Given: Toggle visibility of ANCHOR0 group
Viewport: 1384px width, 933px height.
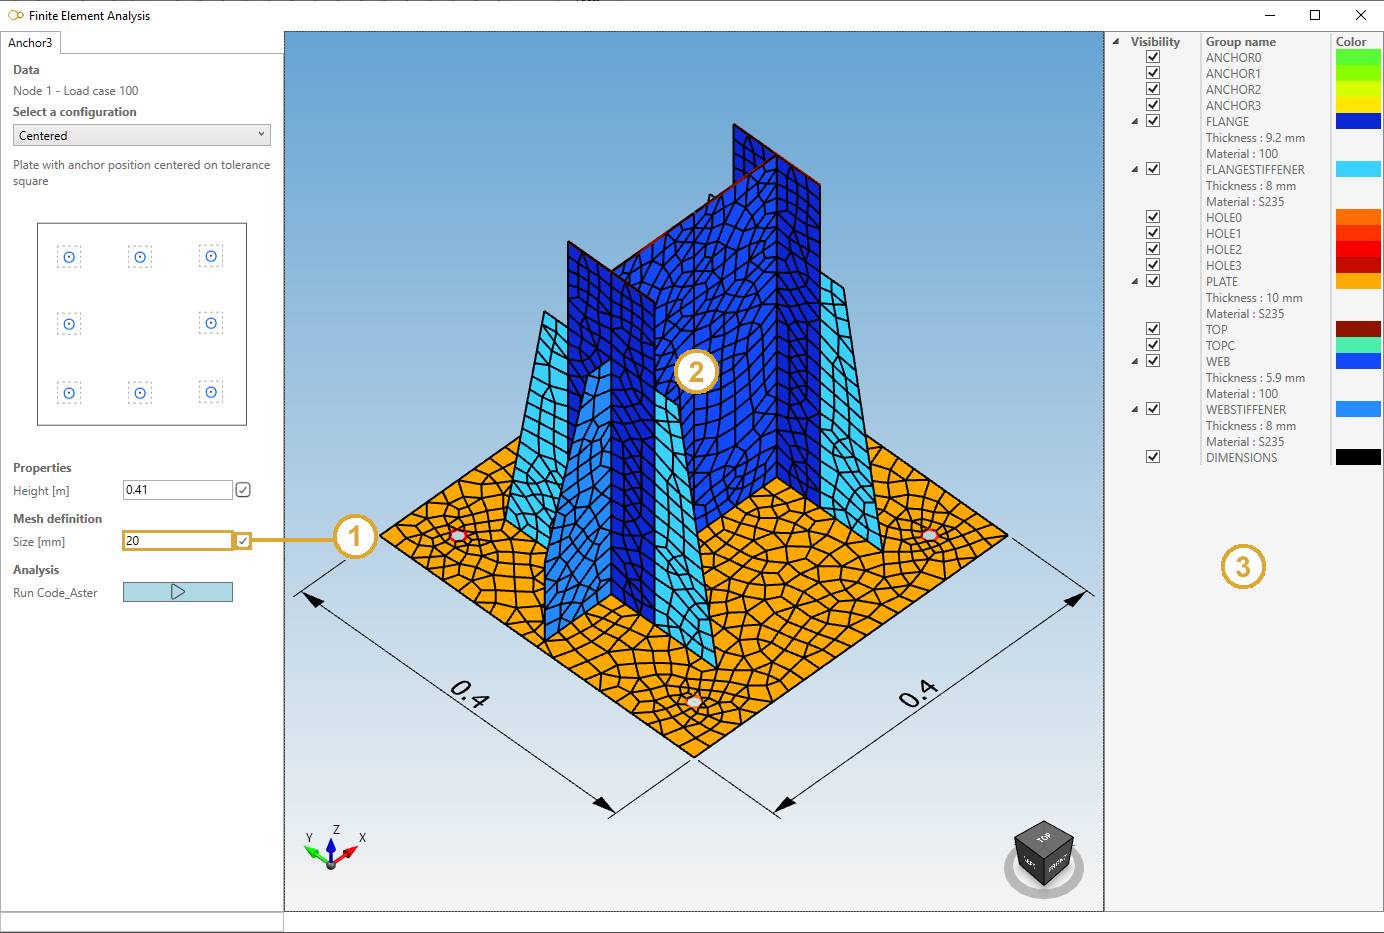Looking at the screenshot, I should pos(1153,57).
